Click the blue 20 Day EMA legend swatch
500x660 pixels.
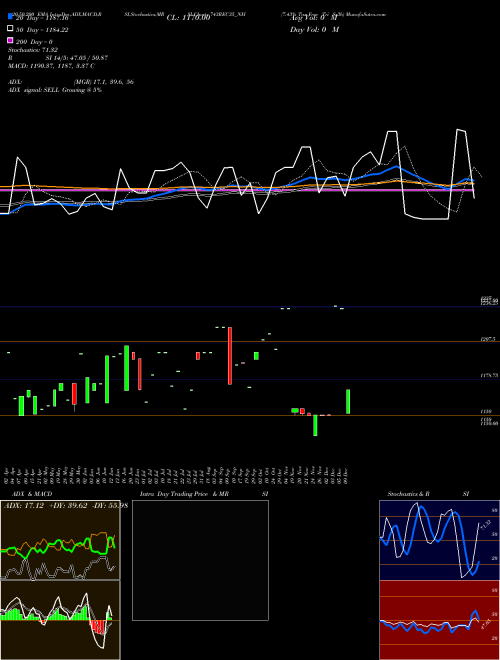pos(10,17)
